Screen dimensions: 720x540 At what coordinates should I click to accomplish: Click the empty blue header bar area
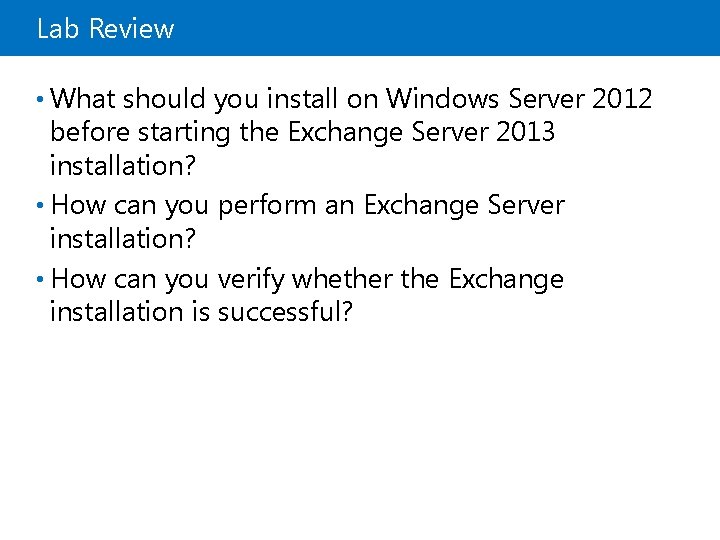450,28
